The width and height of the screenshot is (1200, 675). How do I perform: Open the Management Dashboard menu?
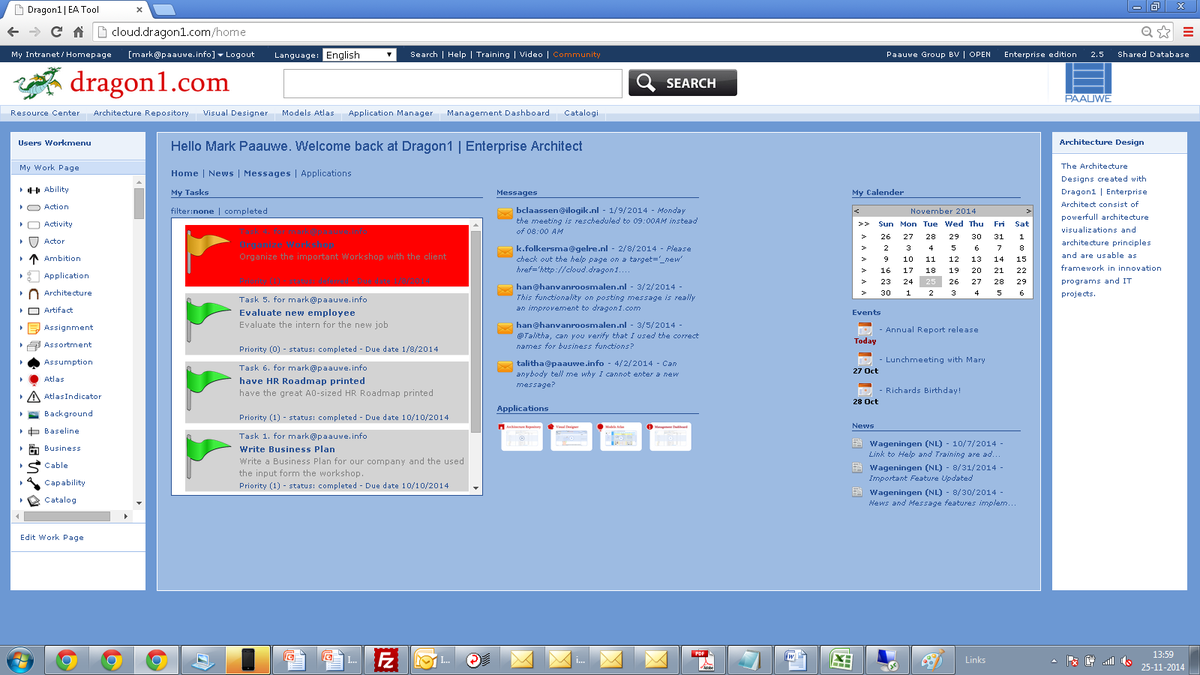click(498, 113)
